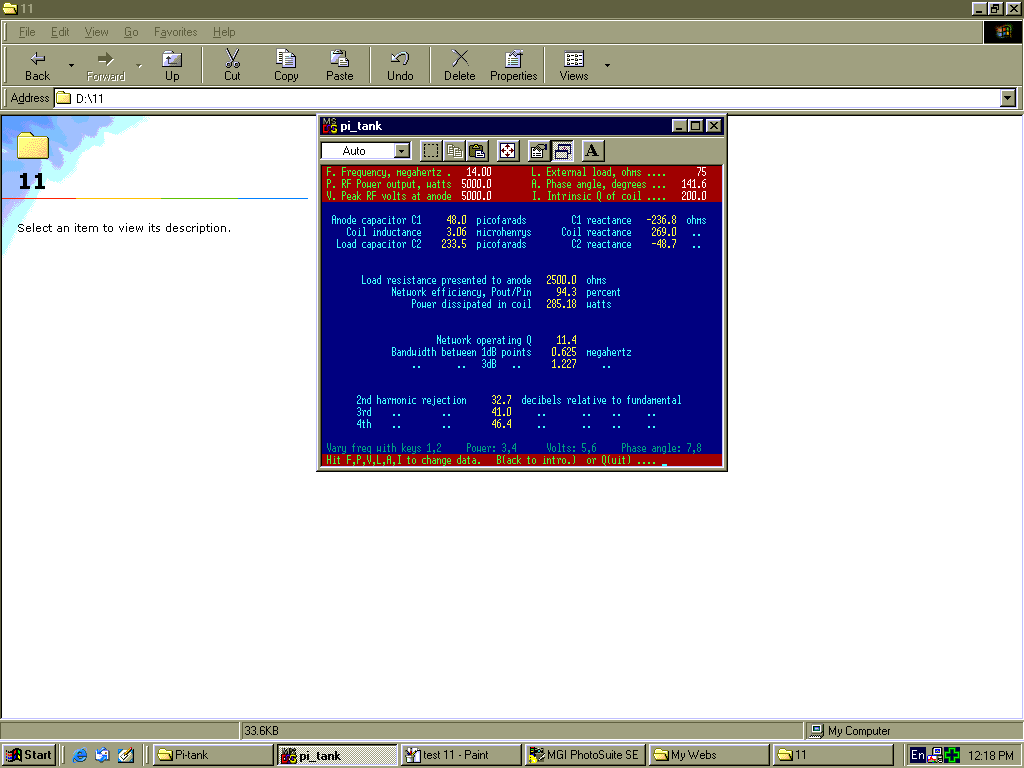Click Windows logo throbber in Explorer
Screen dimensions: 1024x768
tap(1003, 32)
